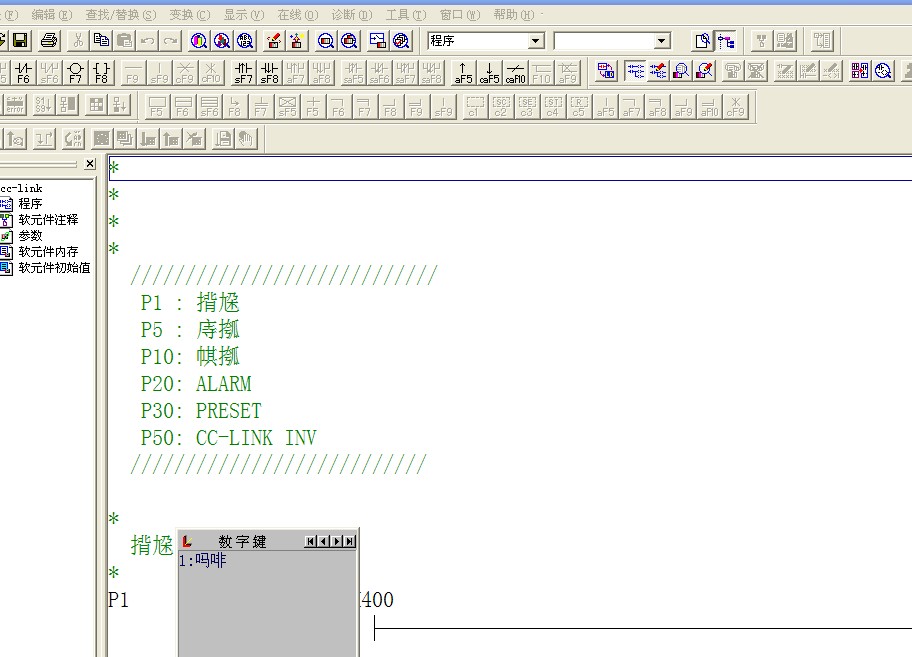
Task: Insert an application instruction with F8 button
Action: click(101, 72)
